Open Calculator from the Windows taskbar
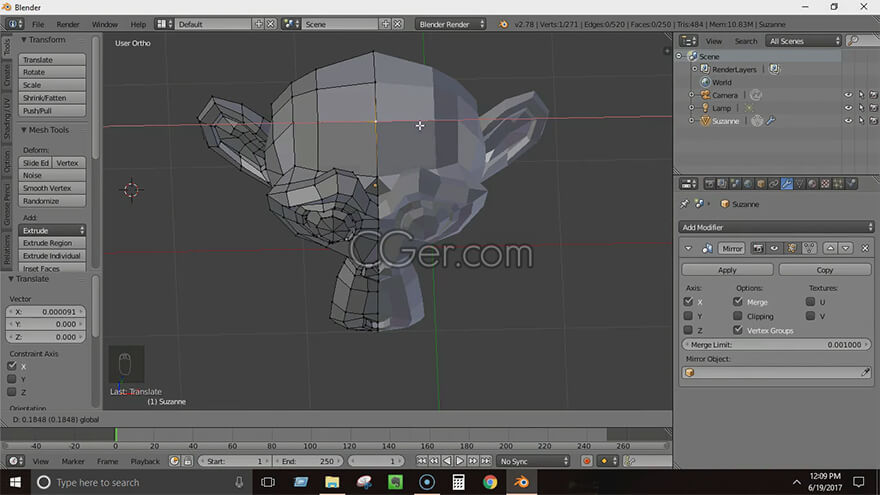 click(x=459, y=482)
